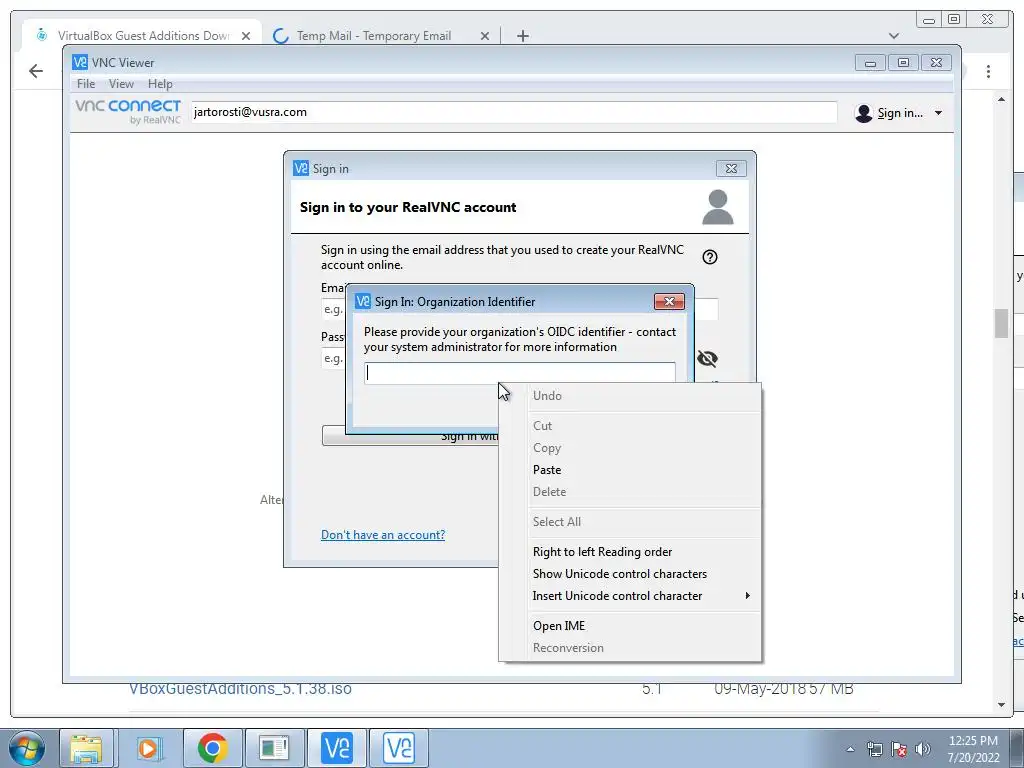
Task: Click the OIDC identifier input field
Action: coord(520,373)
